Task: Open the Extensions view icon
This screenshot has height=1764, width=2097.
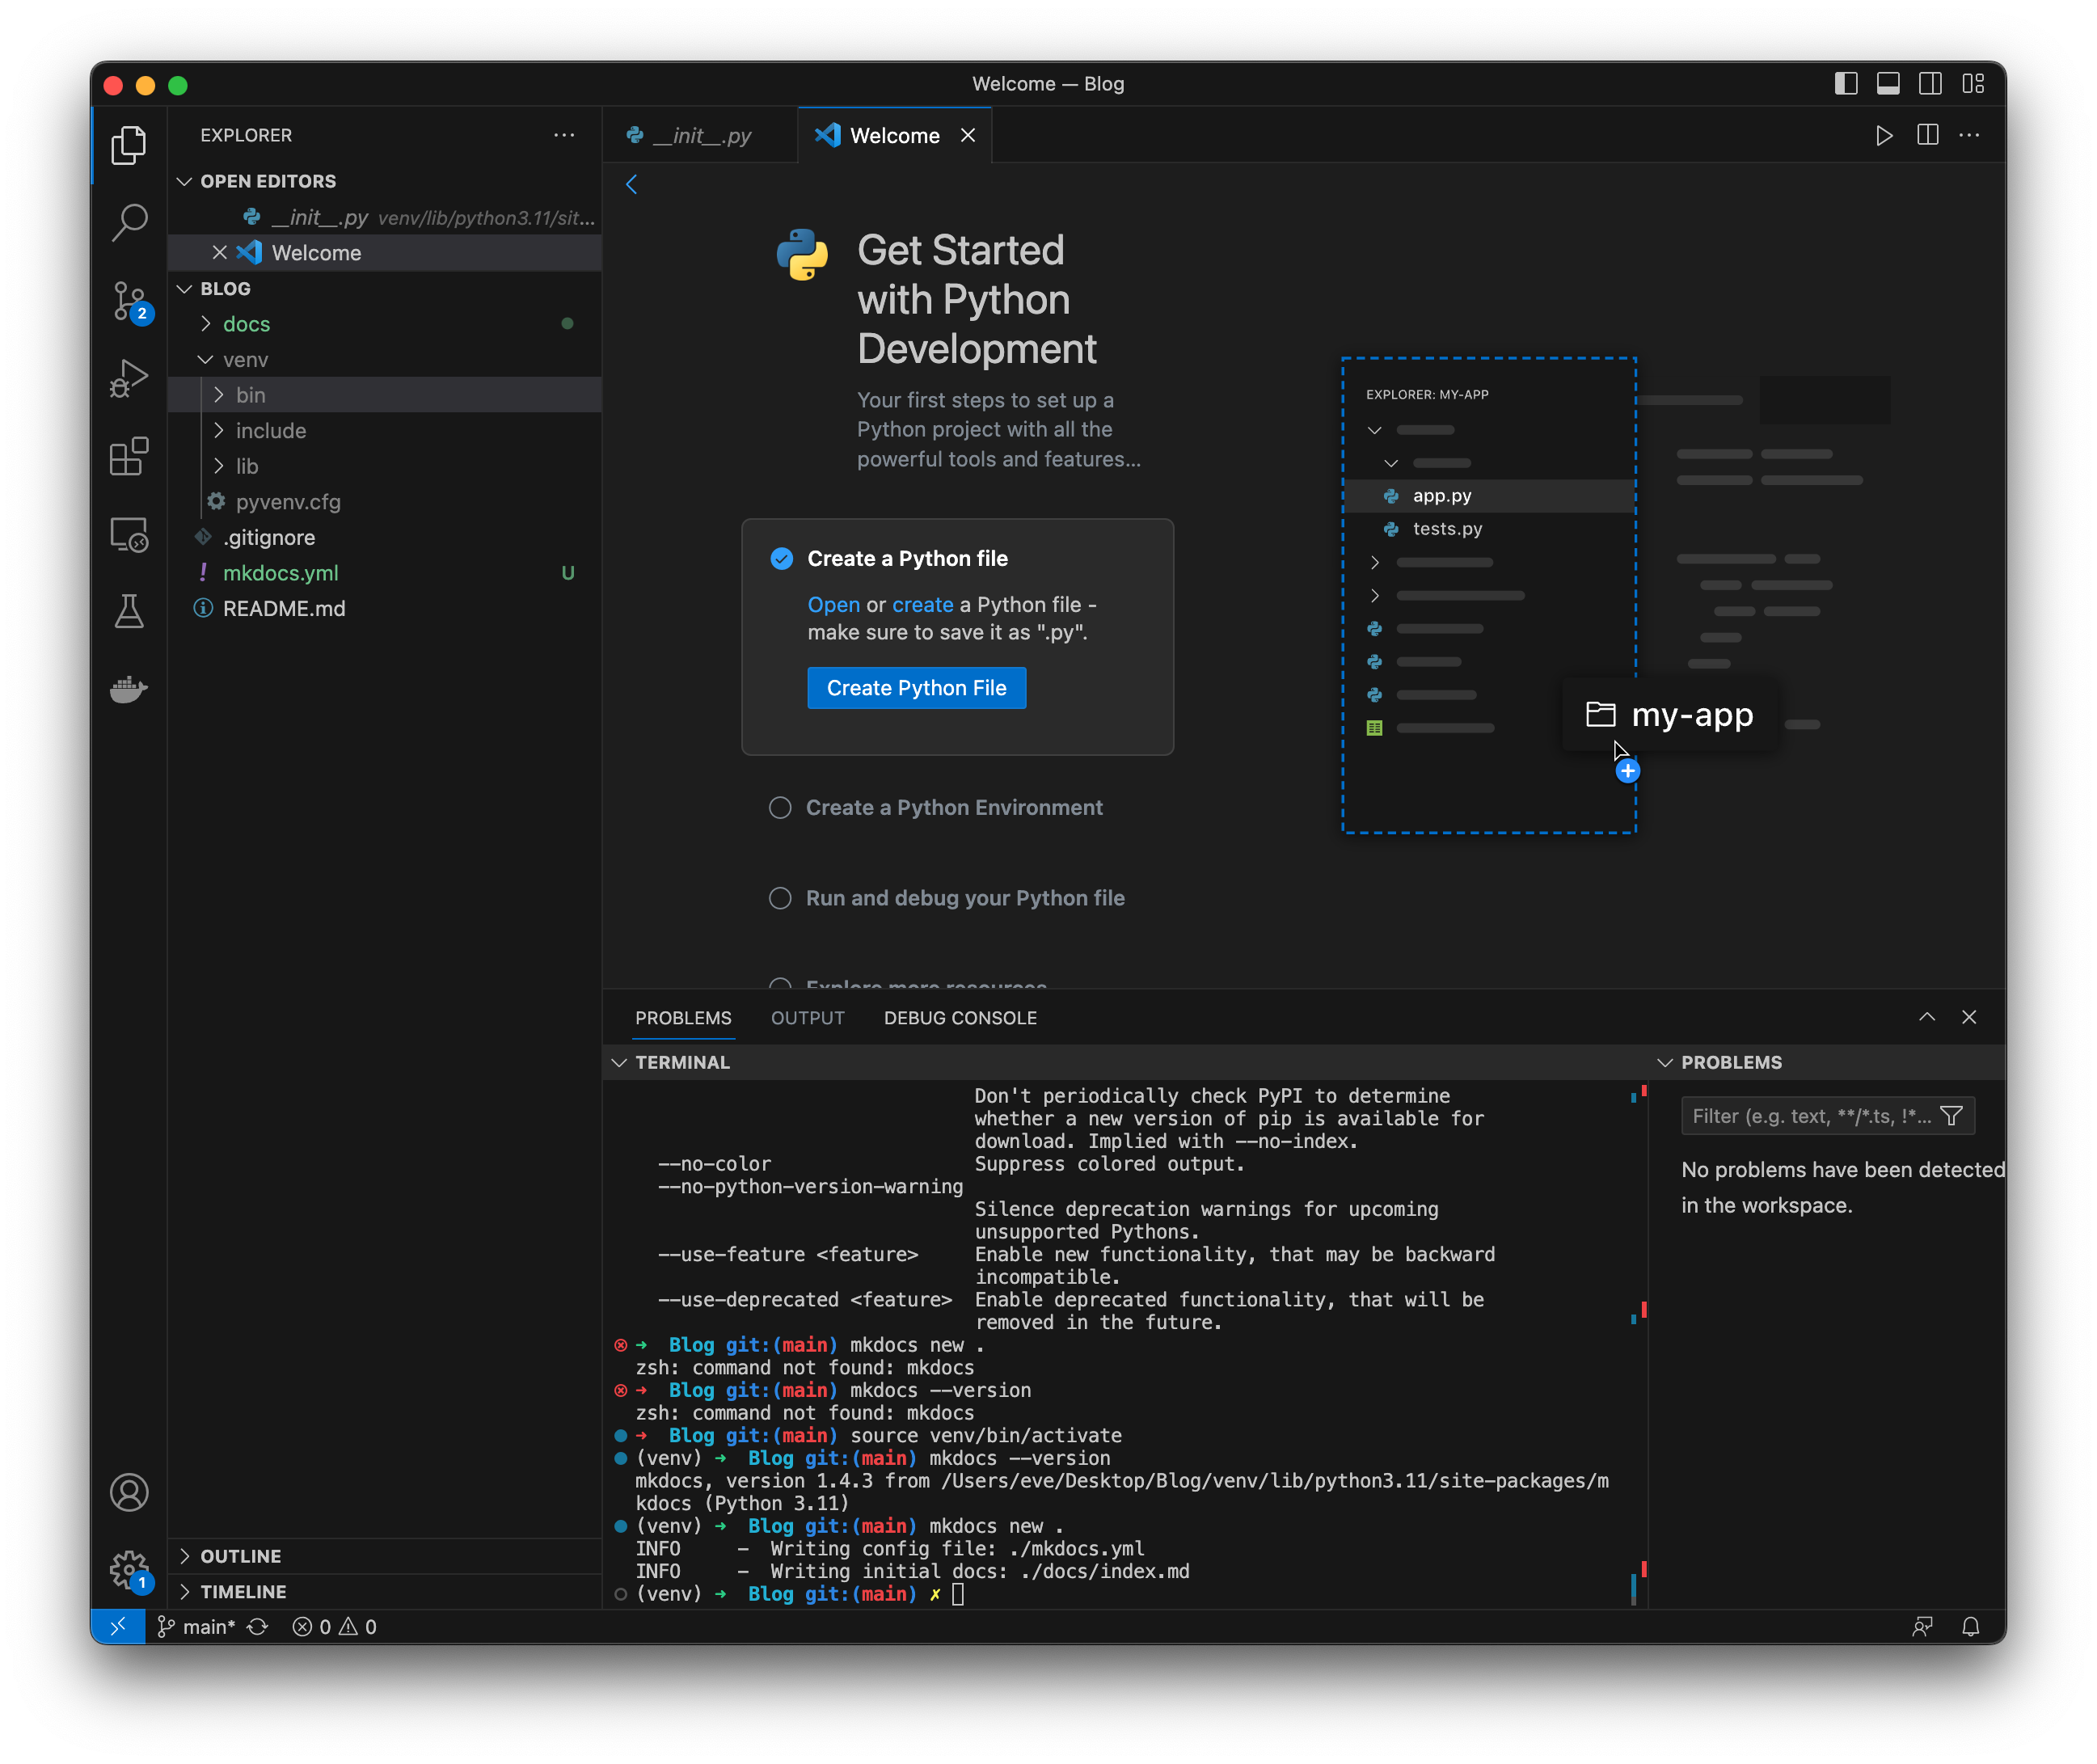Action: point(129,456)
